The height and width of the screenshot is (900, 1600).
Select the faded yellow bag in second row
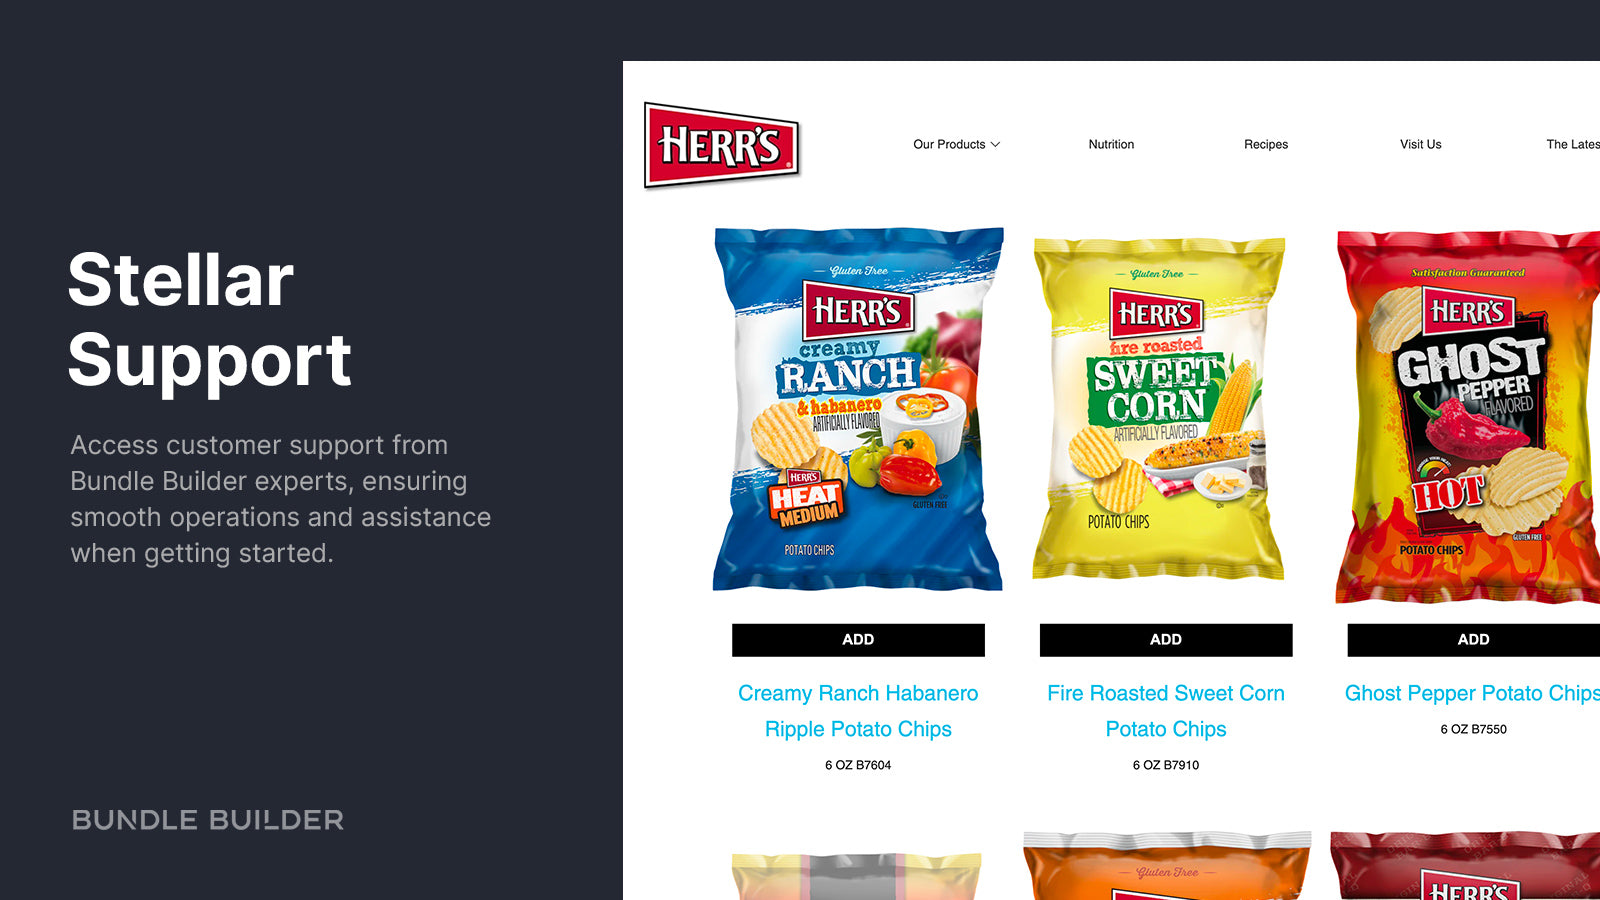coord(857,876)
